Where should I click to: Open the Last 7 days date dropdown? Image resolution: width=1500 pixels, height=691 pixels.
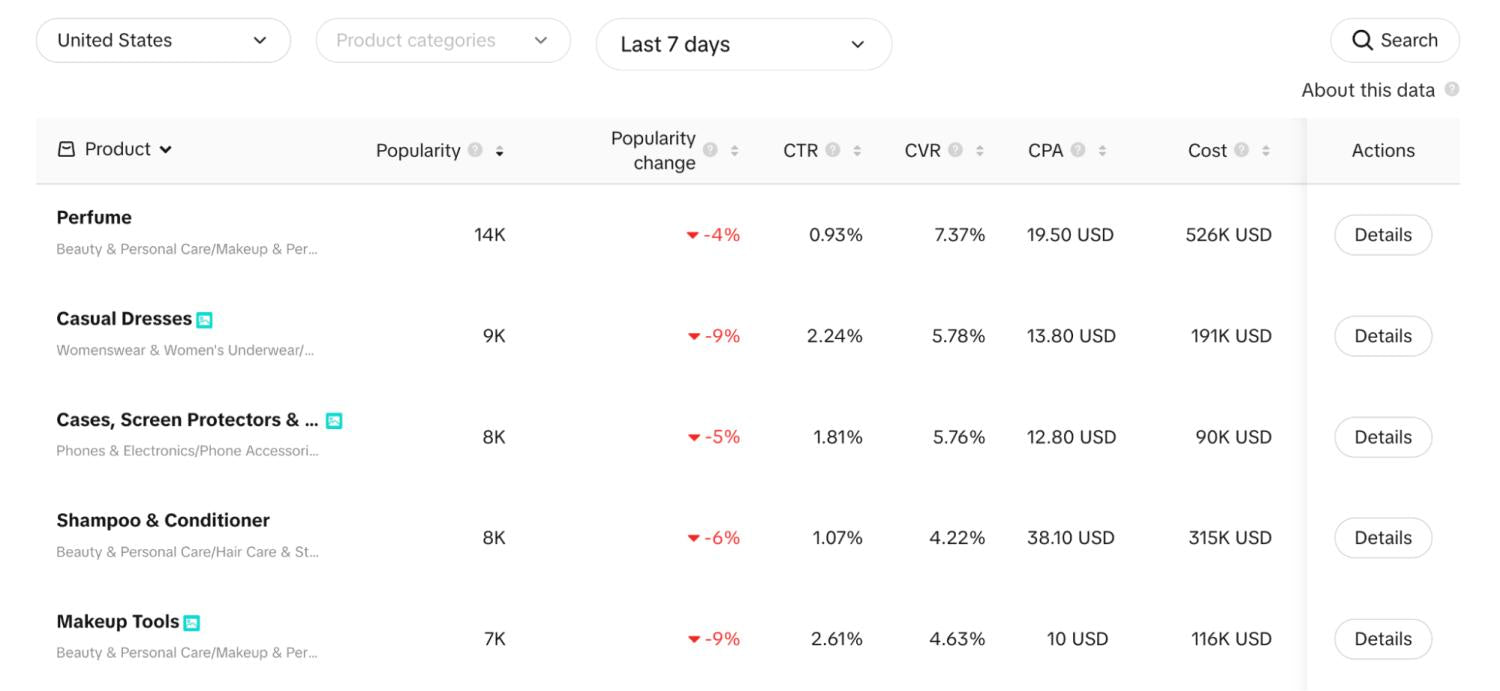(743, 45)
